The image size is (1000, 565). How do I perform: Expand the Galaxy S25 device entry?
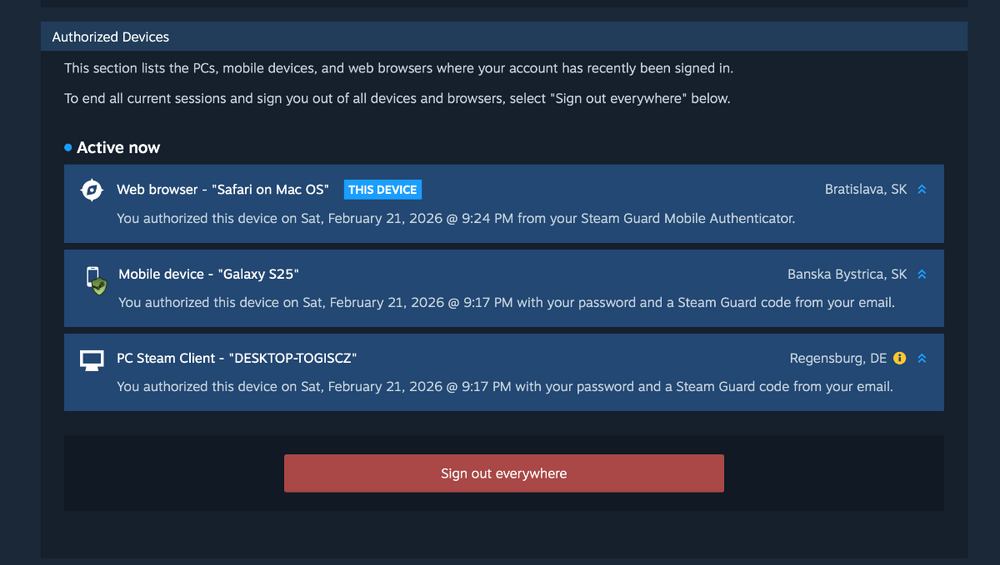click(x=922, y=274)
